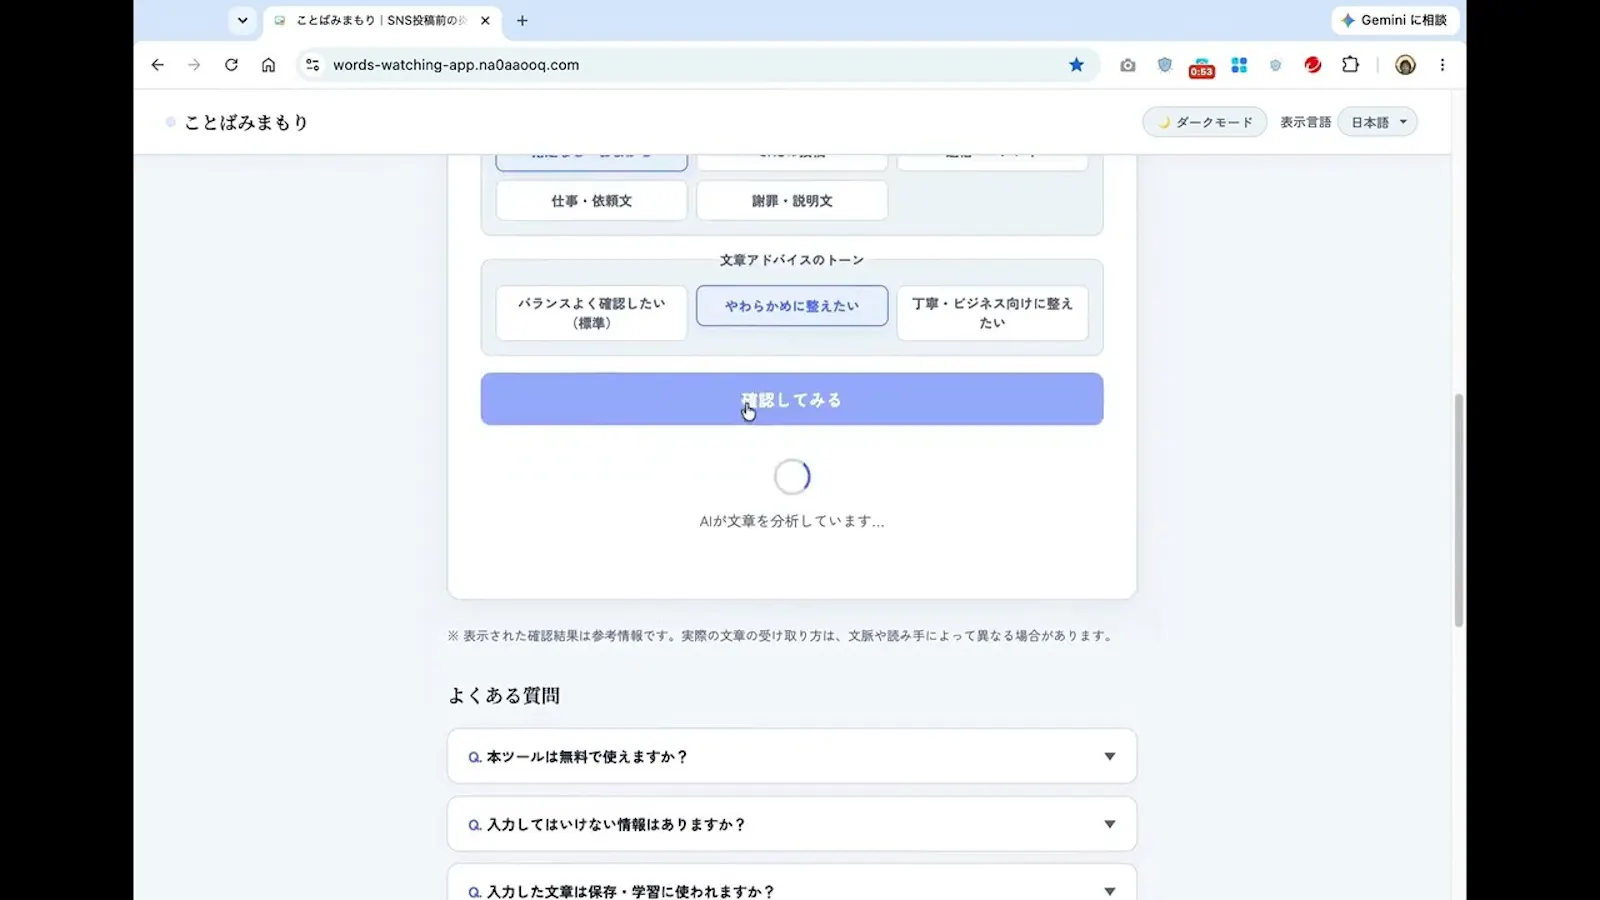Screen dimensions: 1600x900
Task: Select バランスよく確認したい（標準） tone
Action: (x=591, y=313)
